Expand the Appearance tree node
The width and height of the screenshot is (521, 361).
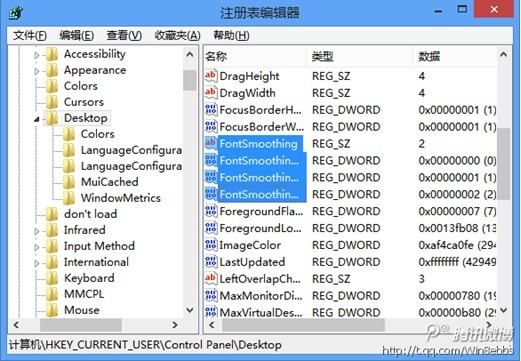point(37,71)
